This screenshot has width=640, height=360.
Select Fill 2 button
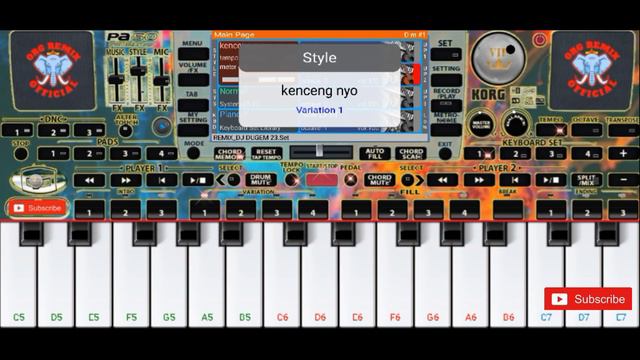(392, 210)
